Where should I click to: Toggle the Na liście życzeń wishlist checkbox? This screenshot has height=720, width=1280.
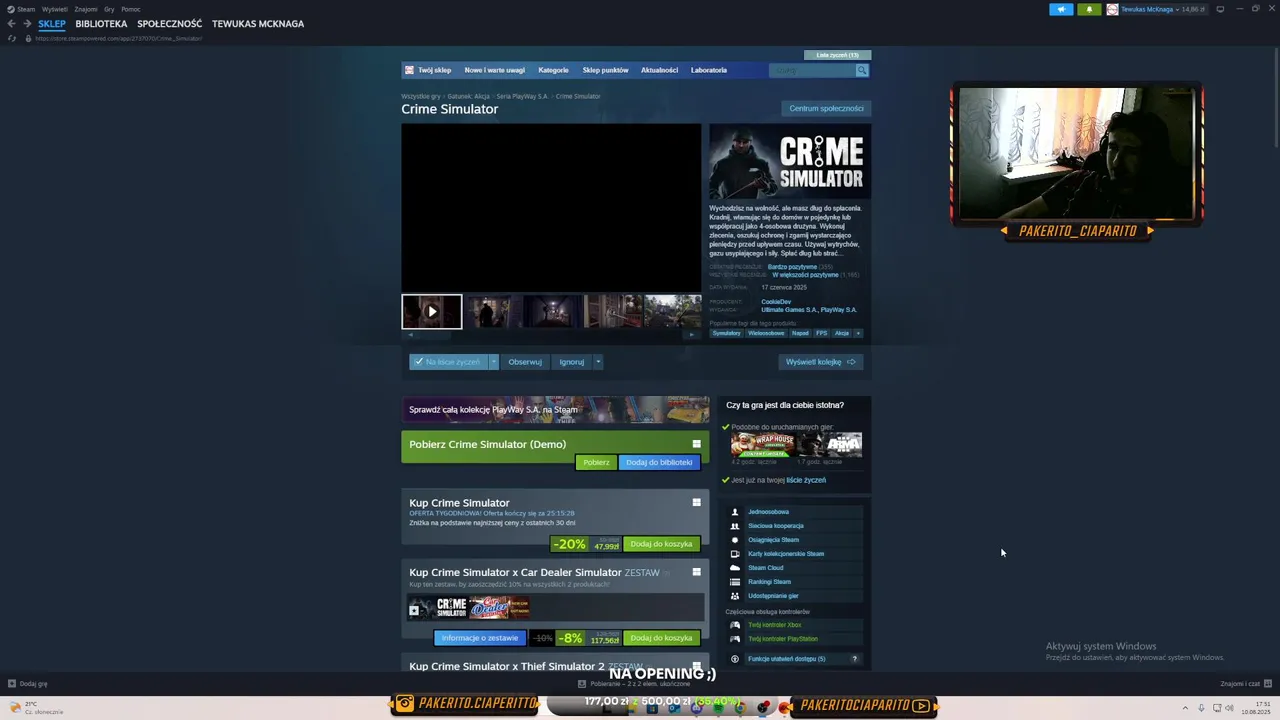point(418,362)
